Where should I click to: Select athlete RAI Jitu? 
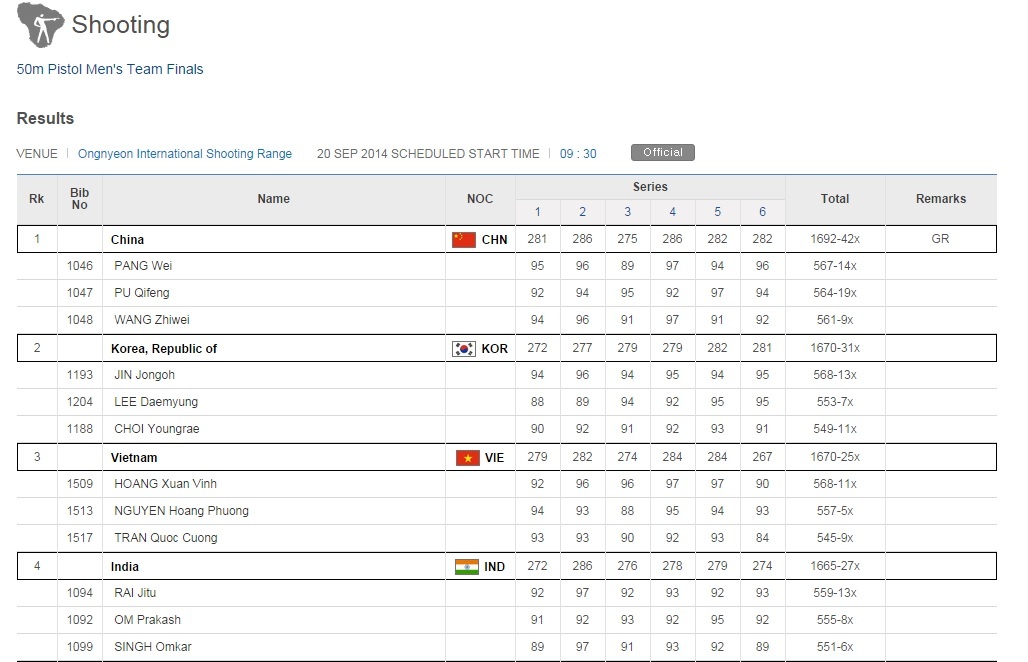[135, 593]
